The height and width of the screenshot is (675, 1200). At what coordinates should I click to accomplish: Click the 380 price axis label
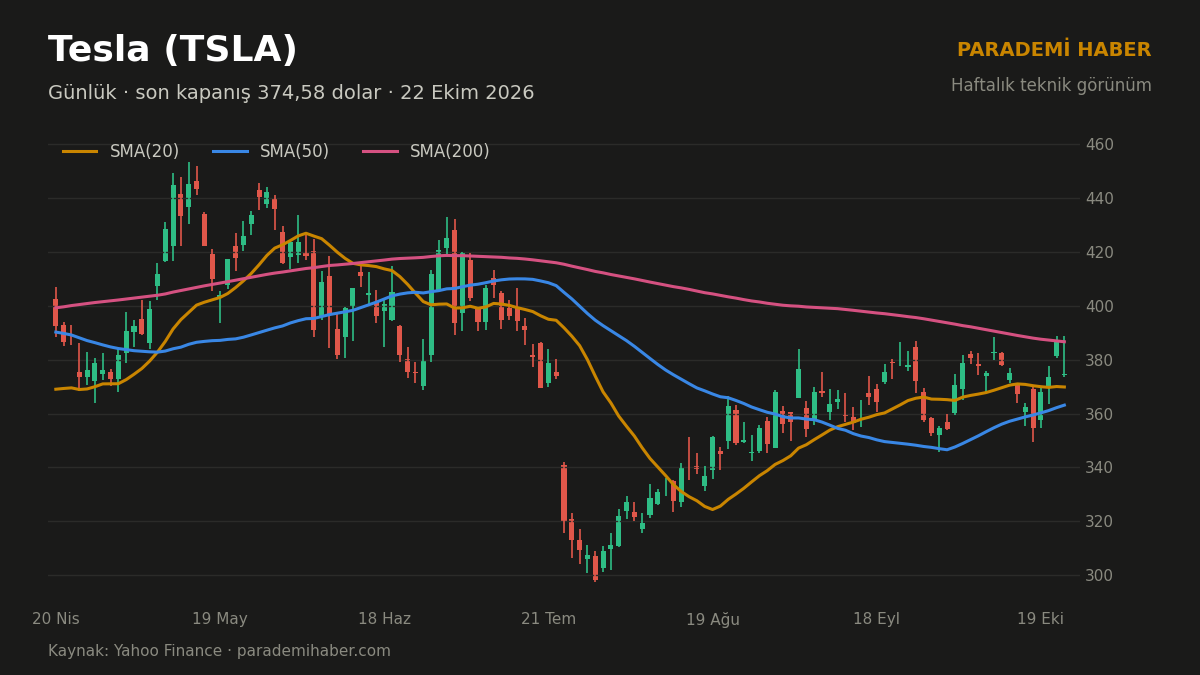[1100, 360]
